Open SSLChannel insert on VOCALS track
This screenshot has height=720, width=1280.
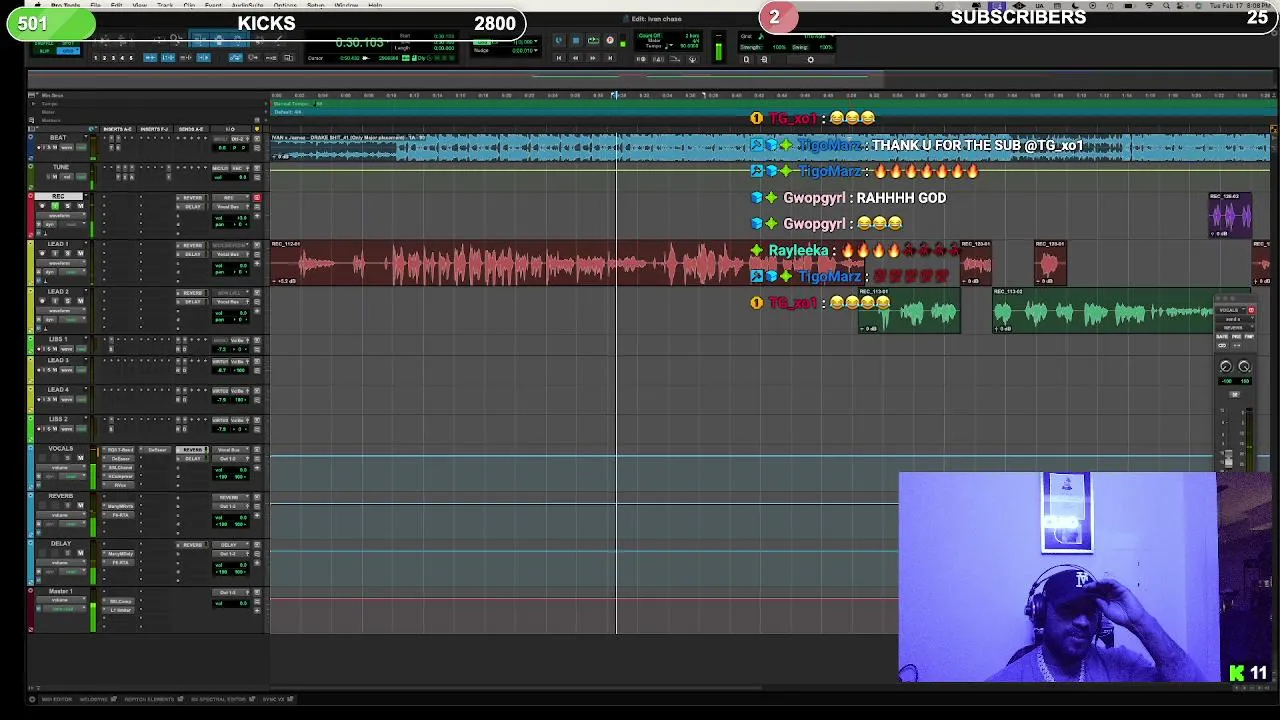click(118, 467)
